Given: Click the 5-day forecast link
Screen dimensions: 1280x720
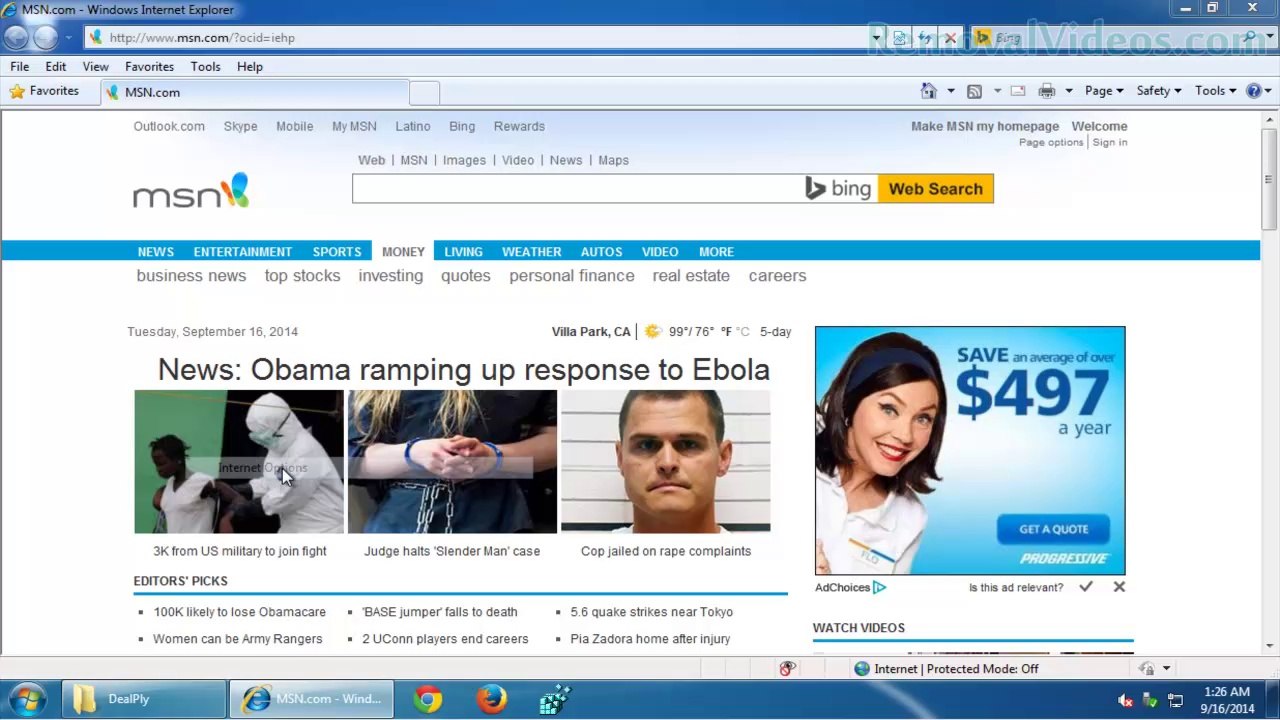Looking at the screenshot, I should 775,332.
